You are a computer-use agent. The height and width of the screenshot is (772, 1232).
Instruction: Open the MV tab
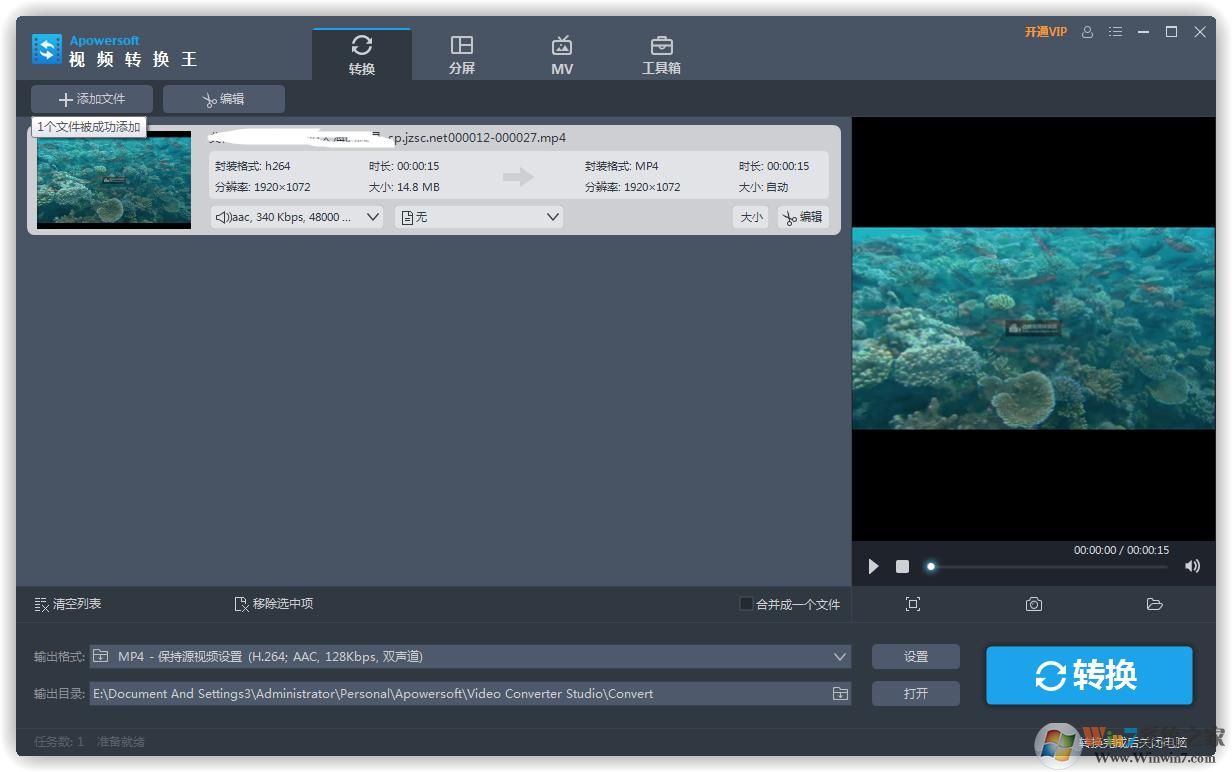point(562,54)
